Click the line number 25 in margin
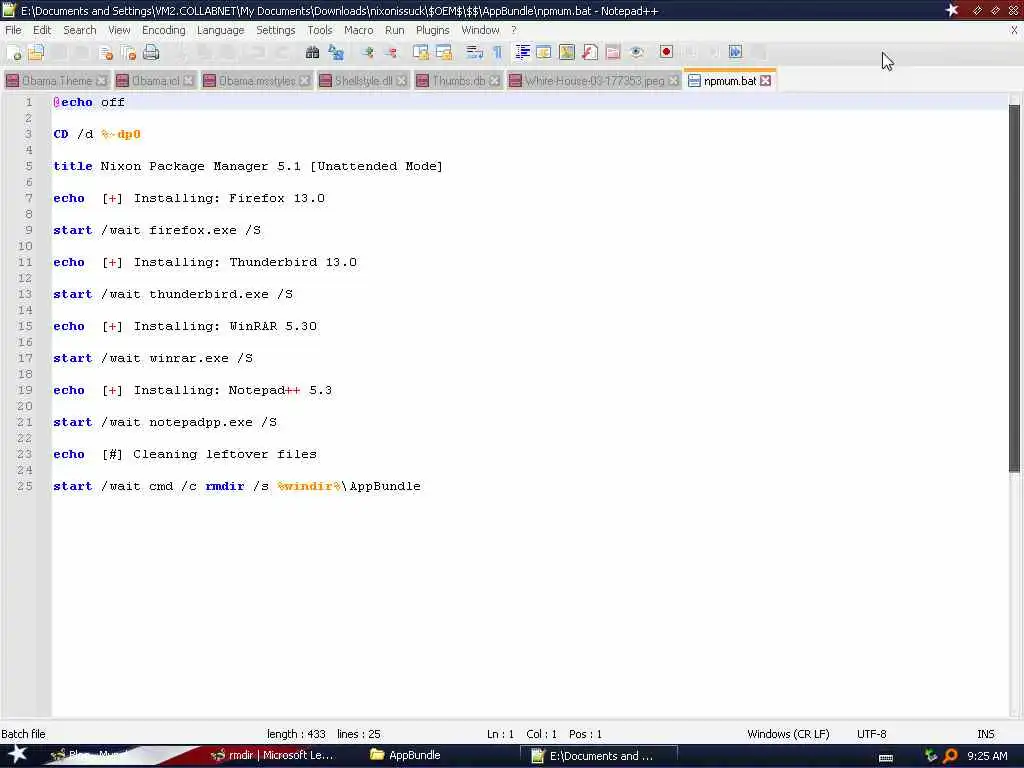Image resolution: width=1024 pixels, height=768 pixels. 25,487
